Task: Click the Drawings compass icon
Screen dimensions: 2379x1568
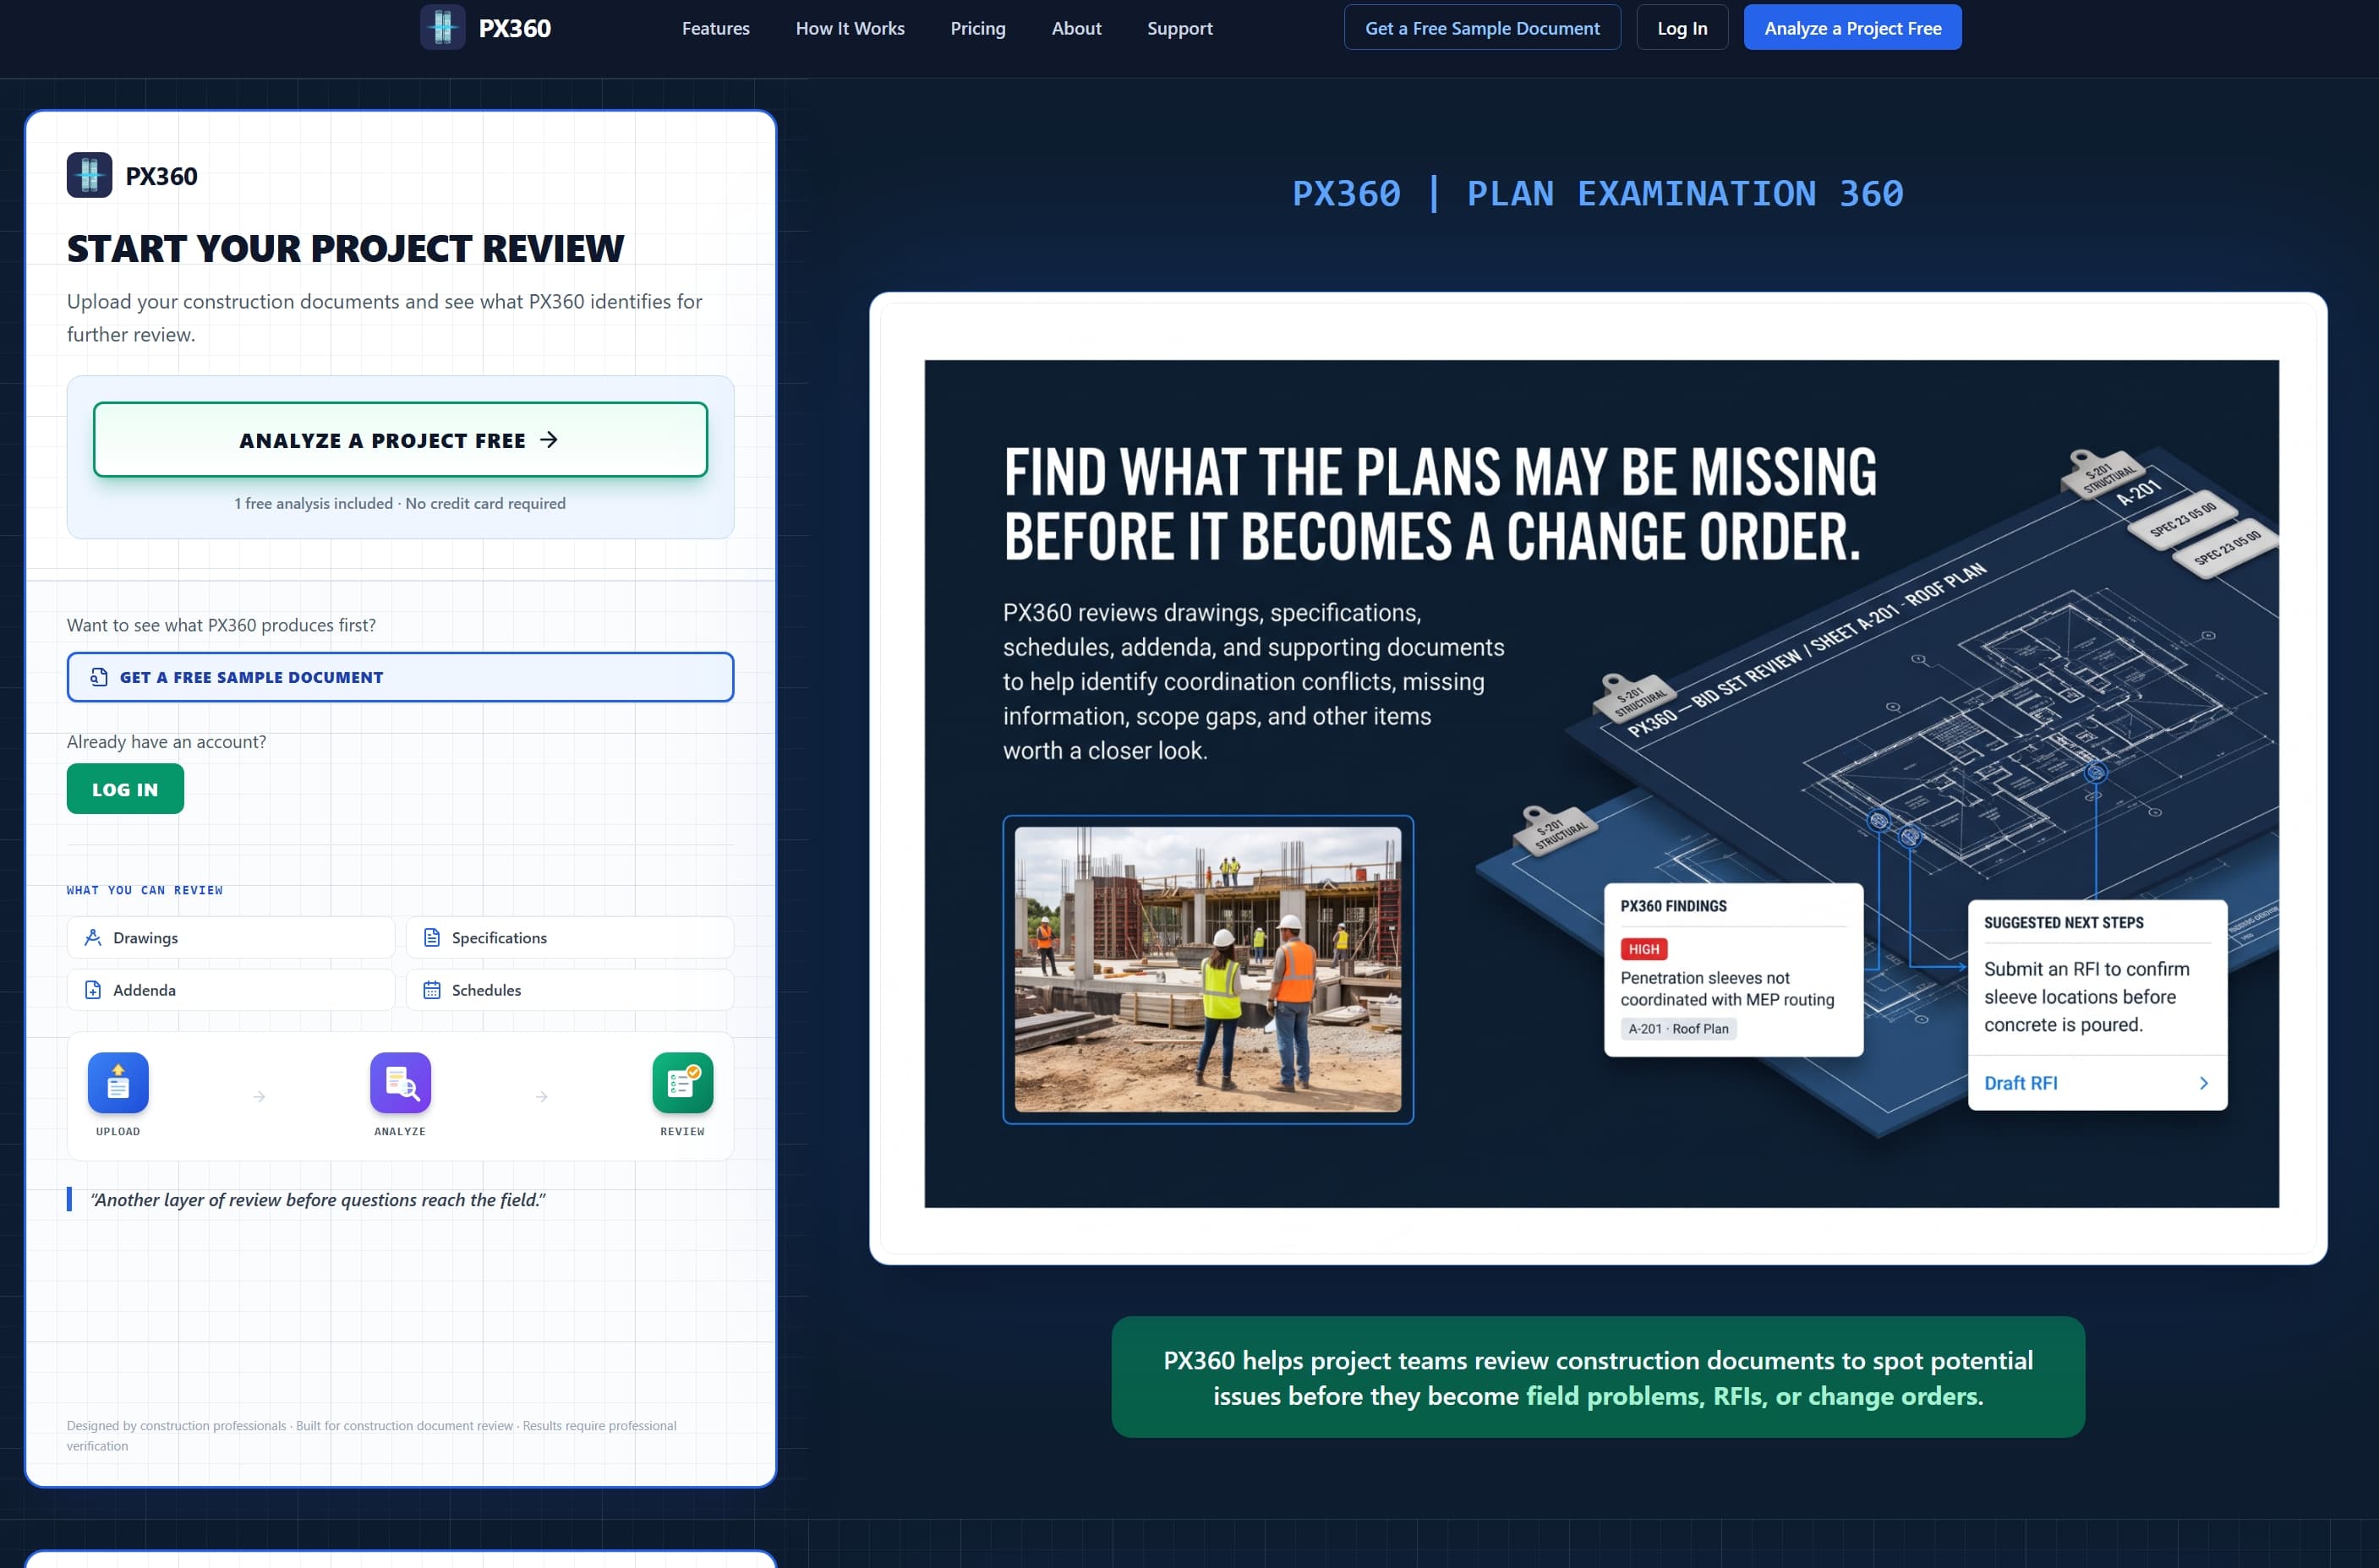Action: click(93, 938)
